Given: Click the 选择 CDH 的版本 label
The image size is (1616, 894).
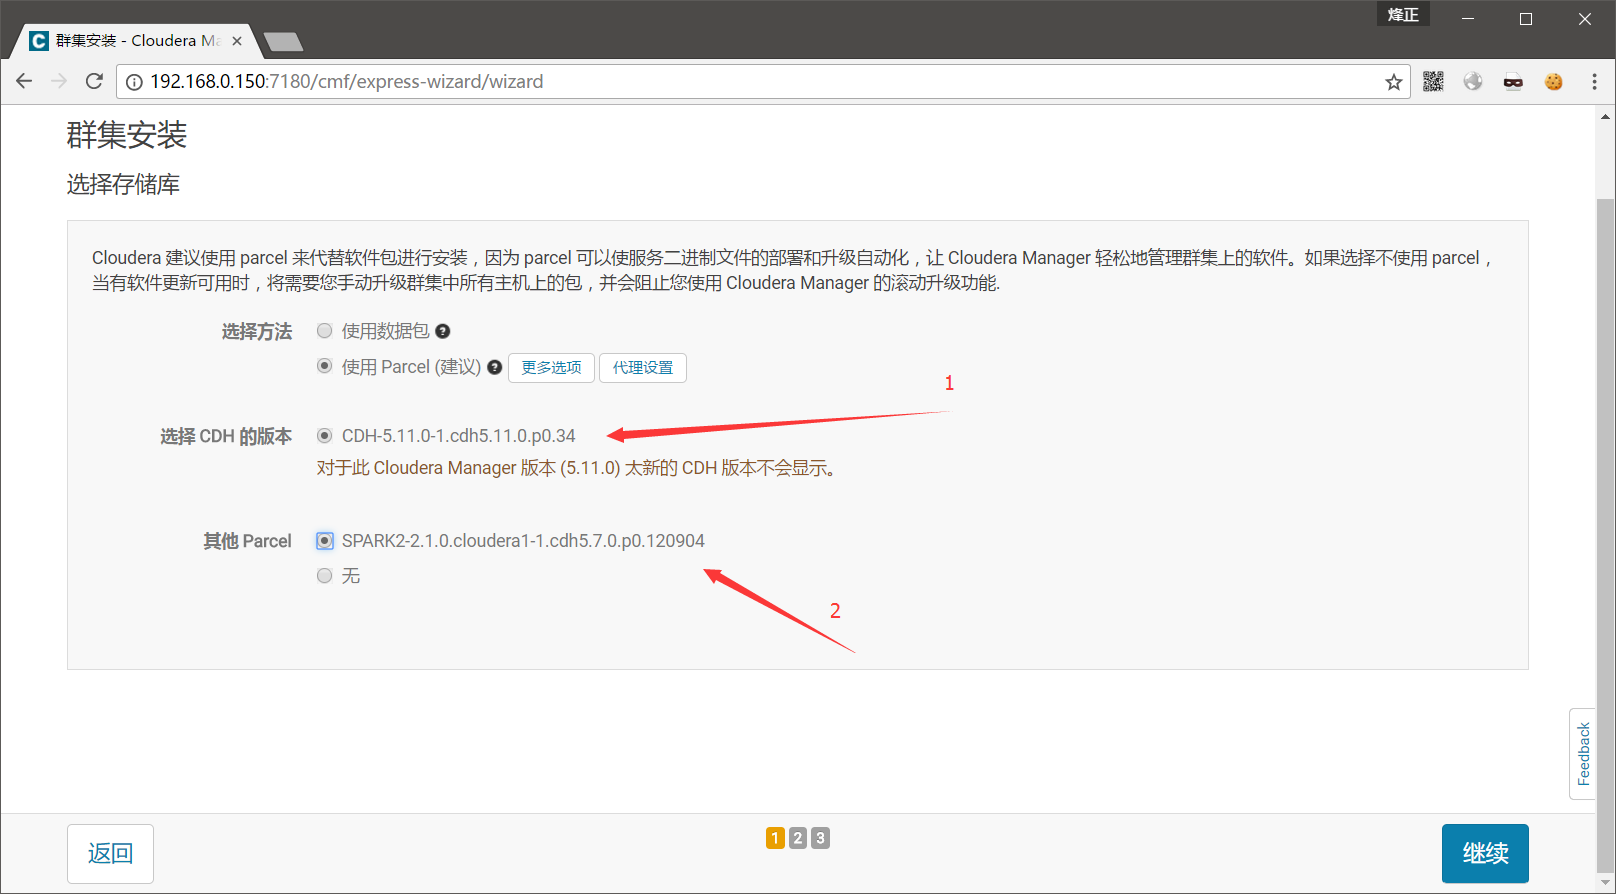Looking at the screenshot, I should (226, 436).
